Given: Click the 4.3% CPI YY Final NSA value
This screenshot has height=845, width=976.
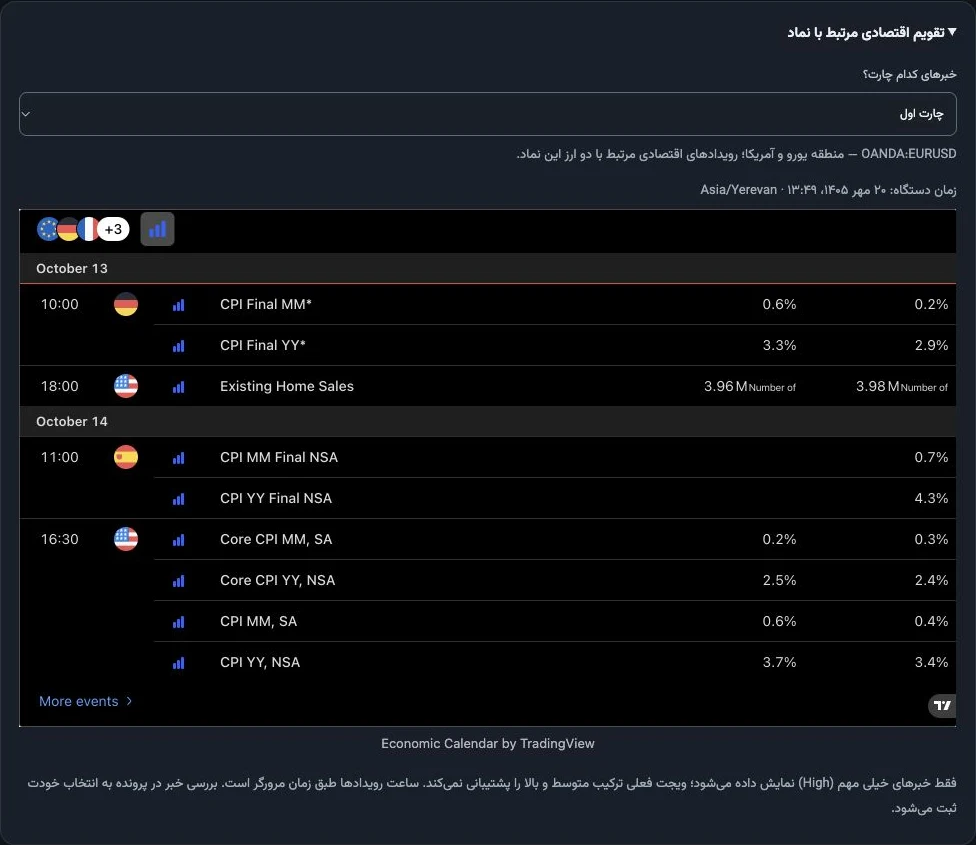Looking at the screenshot, I should click(x=931, y=498).
